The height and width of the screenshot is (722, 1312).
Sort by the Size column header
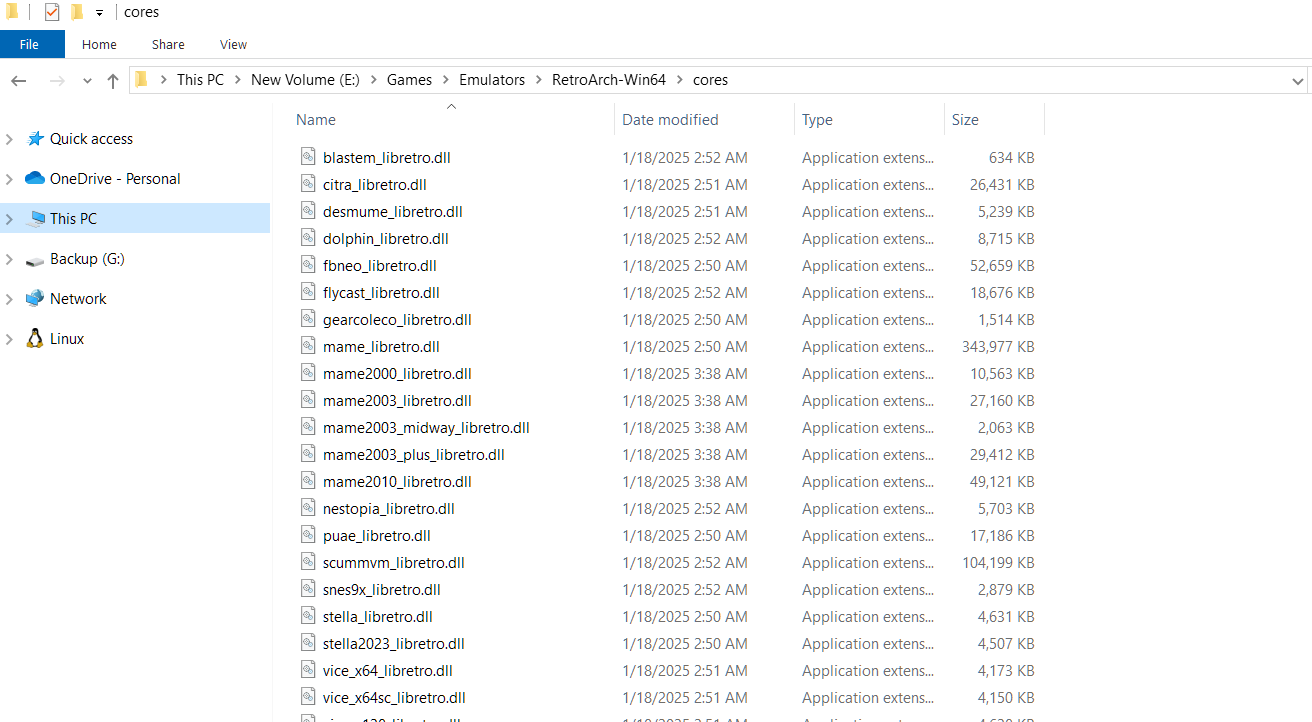click(x=965, y=119)
